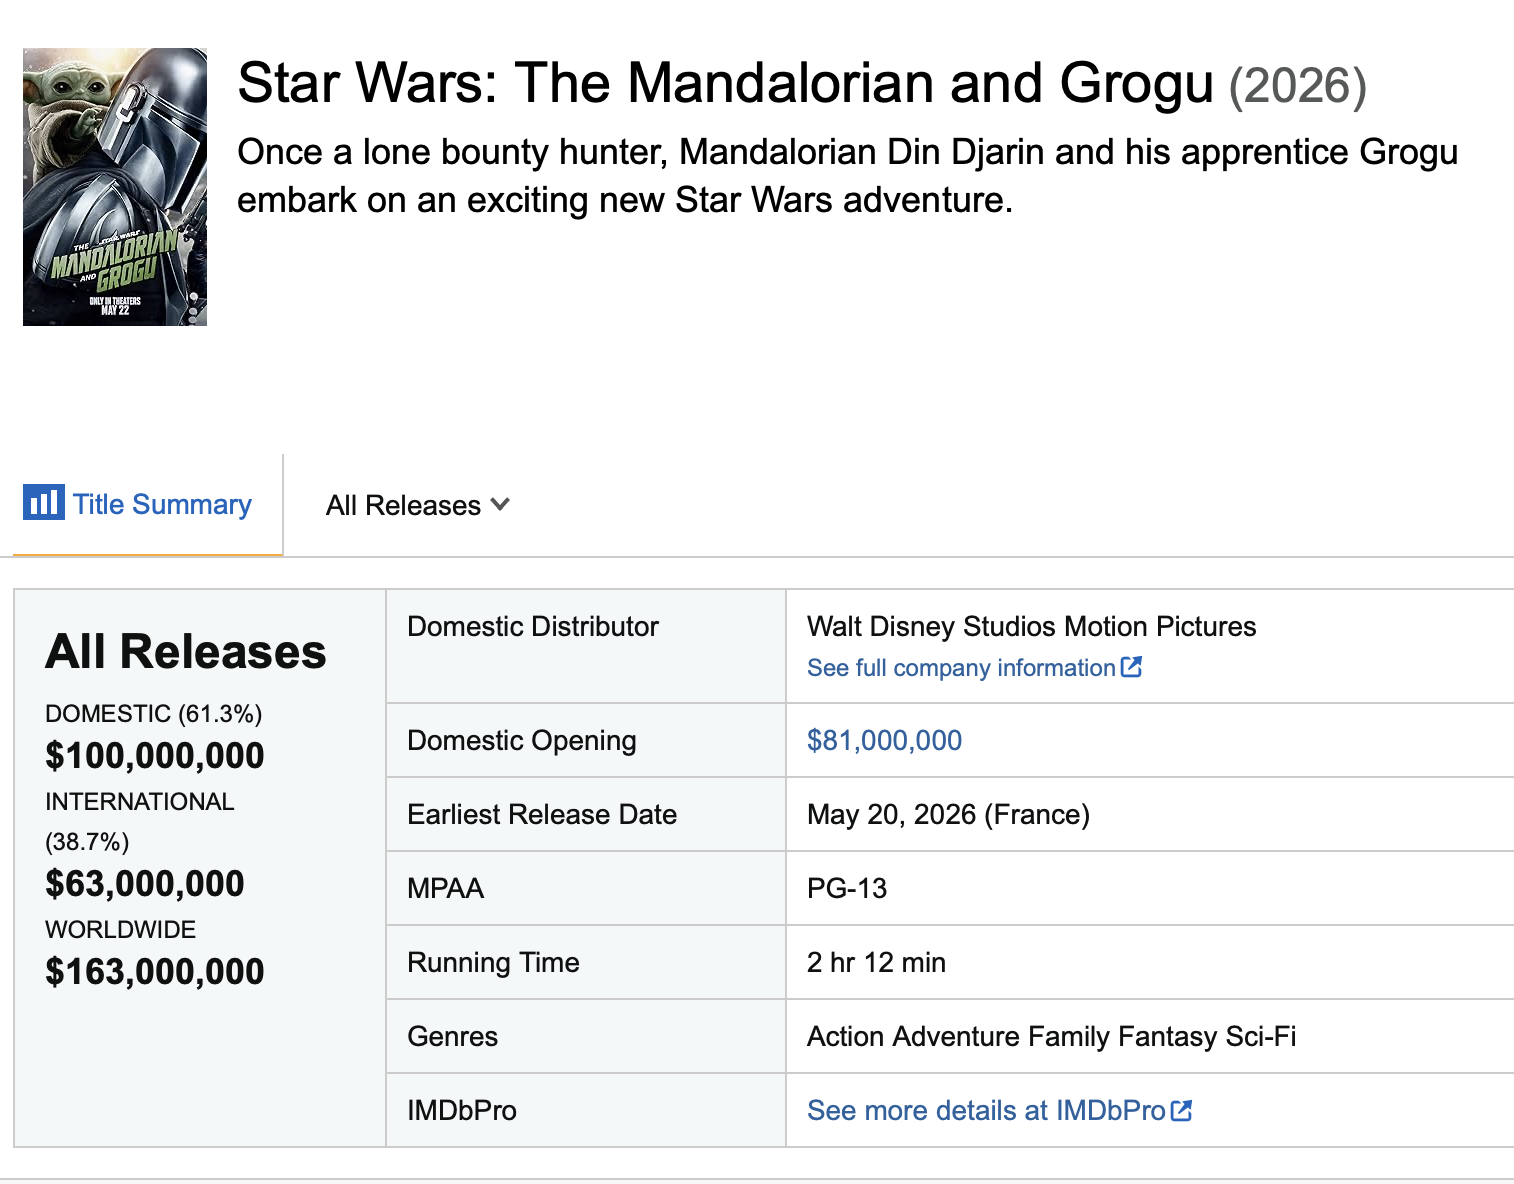Select the domestic total $100,000,000
This screenshot has width=1514, height=1184.
coord(155,755)
